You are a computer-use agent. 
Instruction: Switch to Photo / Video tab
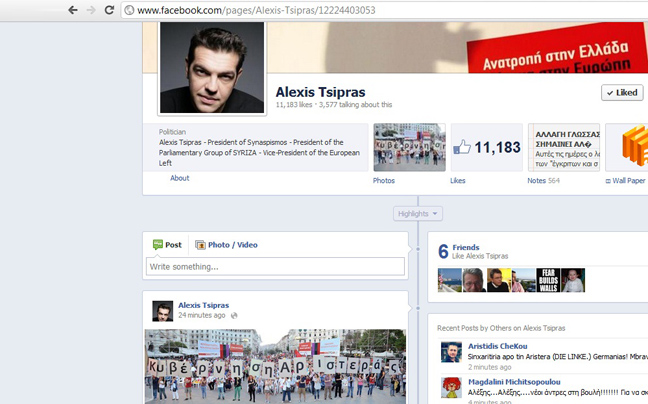pyautogui.click(x=232, y=245)
